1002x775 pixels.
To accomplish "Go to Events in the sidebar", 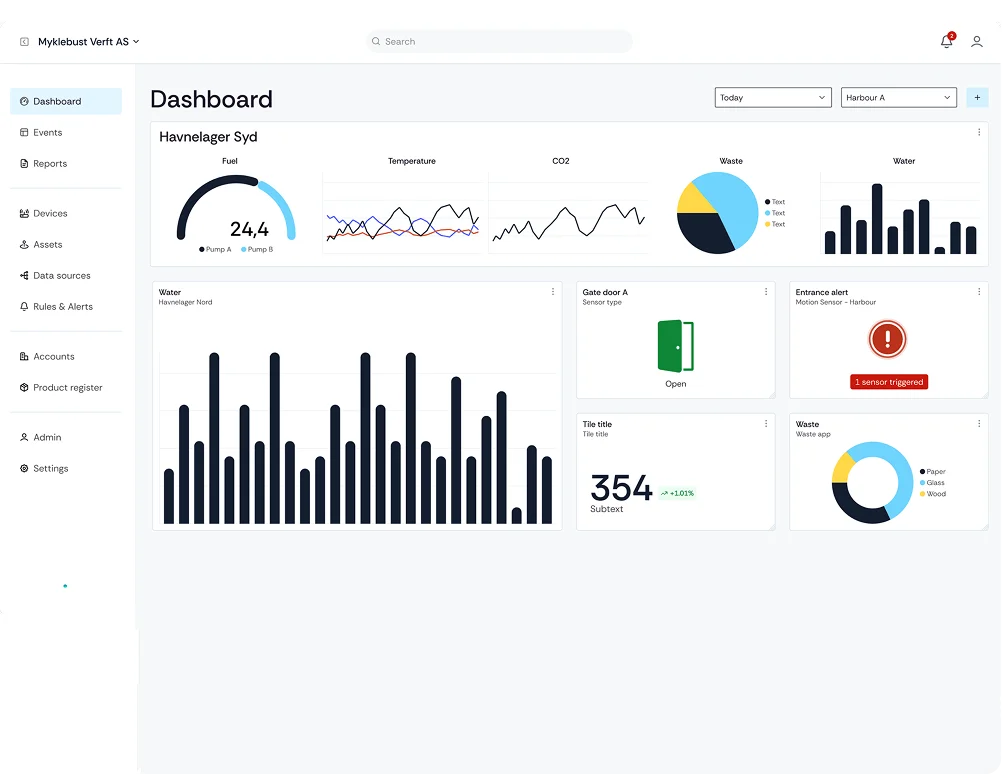I will [x=47, y=132].
